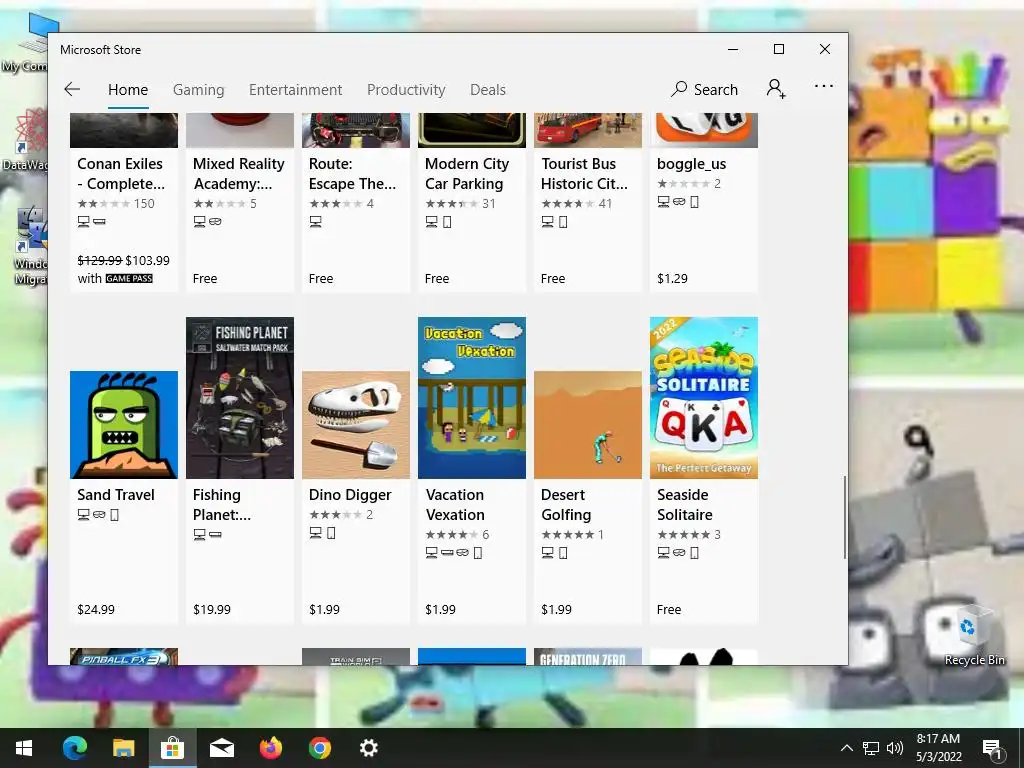Image resolution: width=1024 pixels, height=768 pixels.
Task: Open the Deals tab
Action: (488, 89)
